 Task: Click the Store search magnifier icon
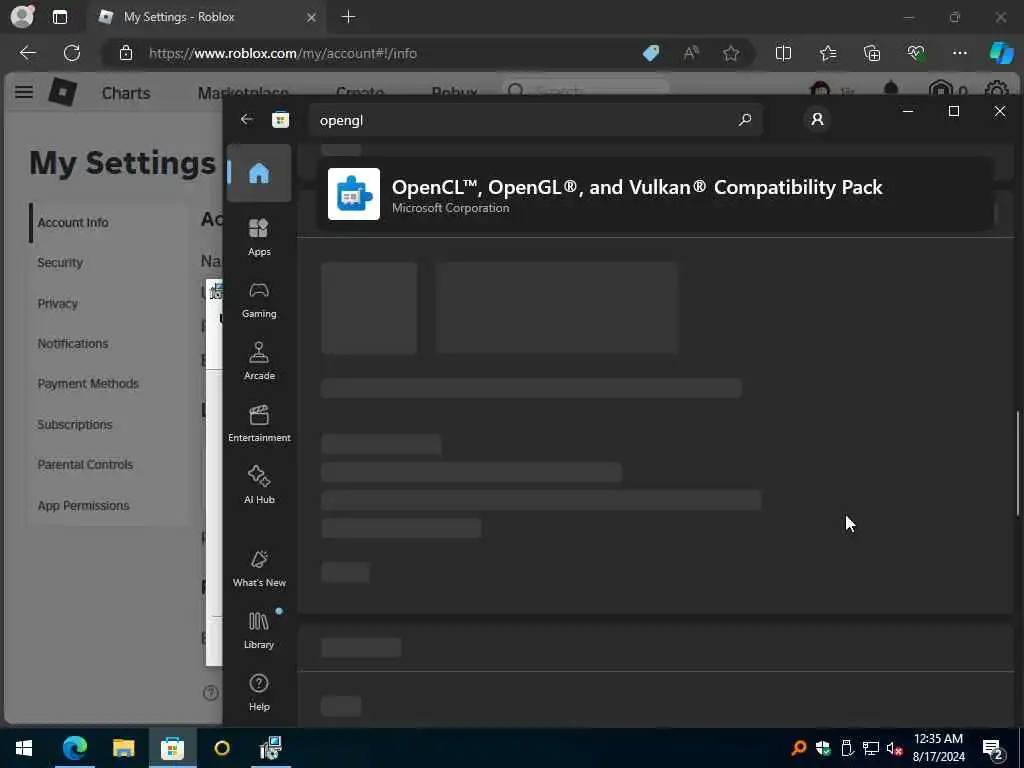(x=744, y=120)
